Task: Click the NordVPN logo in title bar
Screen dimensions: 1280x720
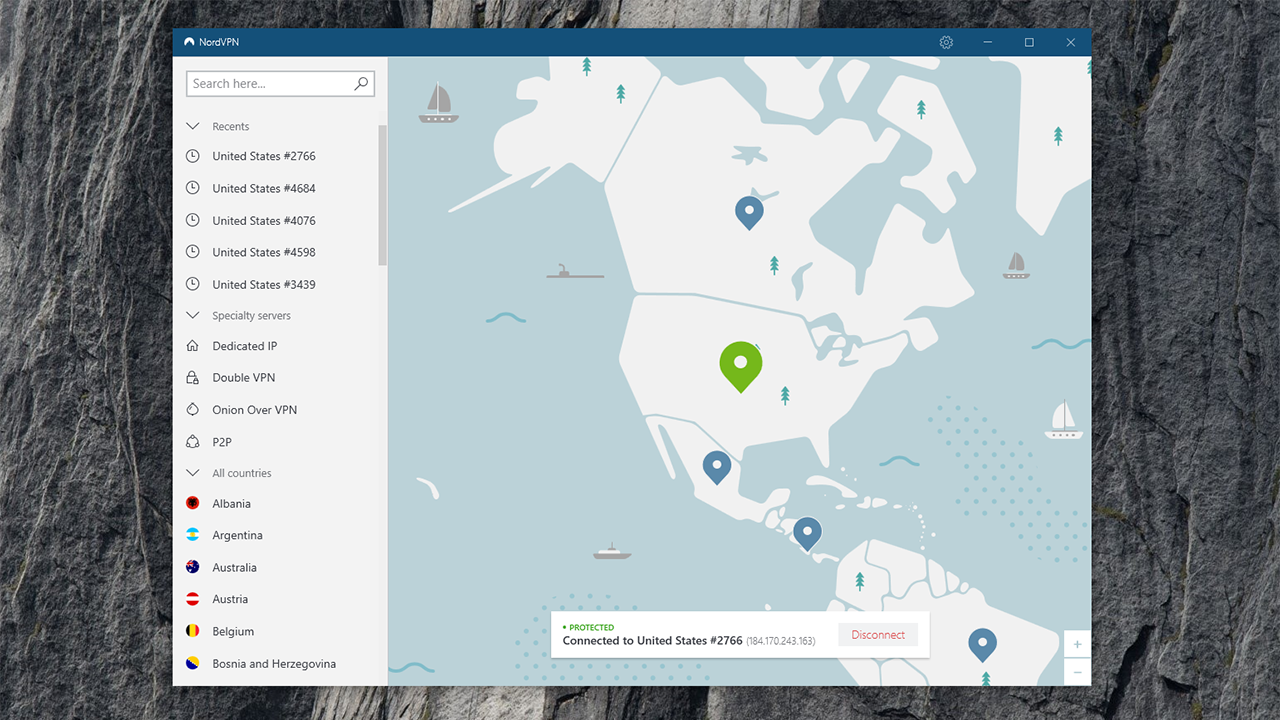Action: (189, 42)
